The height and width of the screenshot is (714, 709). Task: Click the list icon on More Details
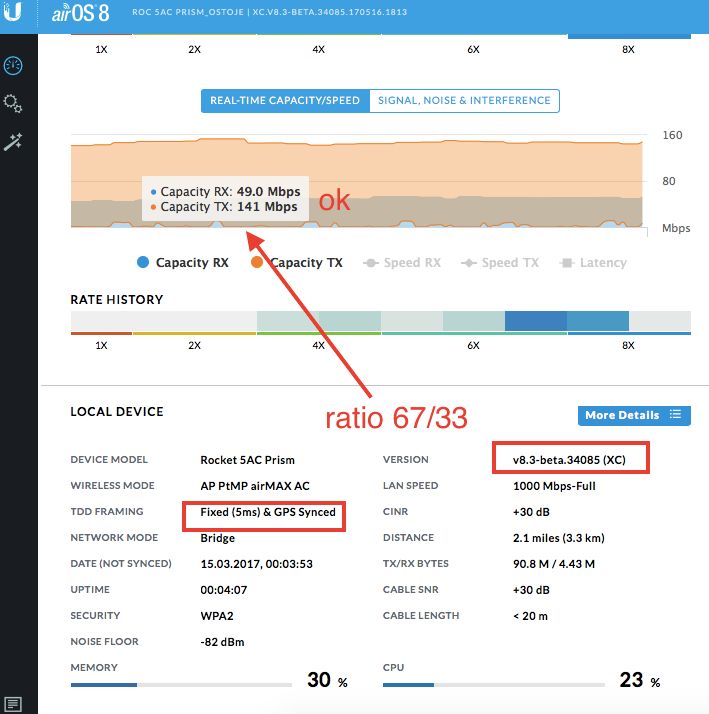point(675,414)
